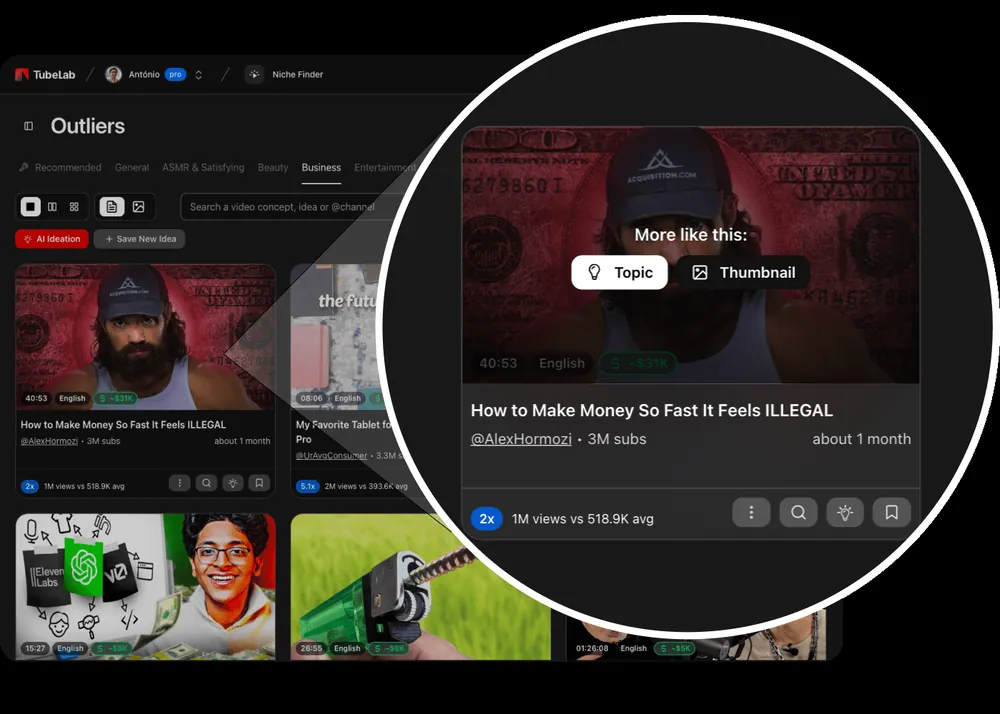Click the blue 2x outlier badge on small card

[29, 486]
